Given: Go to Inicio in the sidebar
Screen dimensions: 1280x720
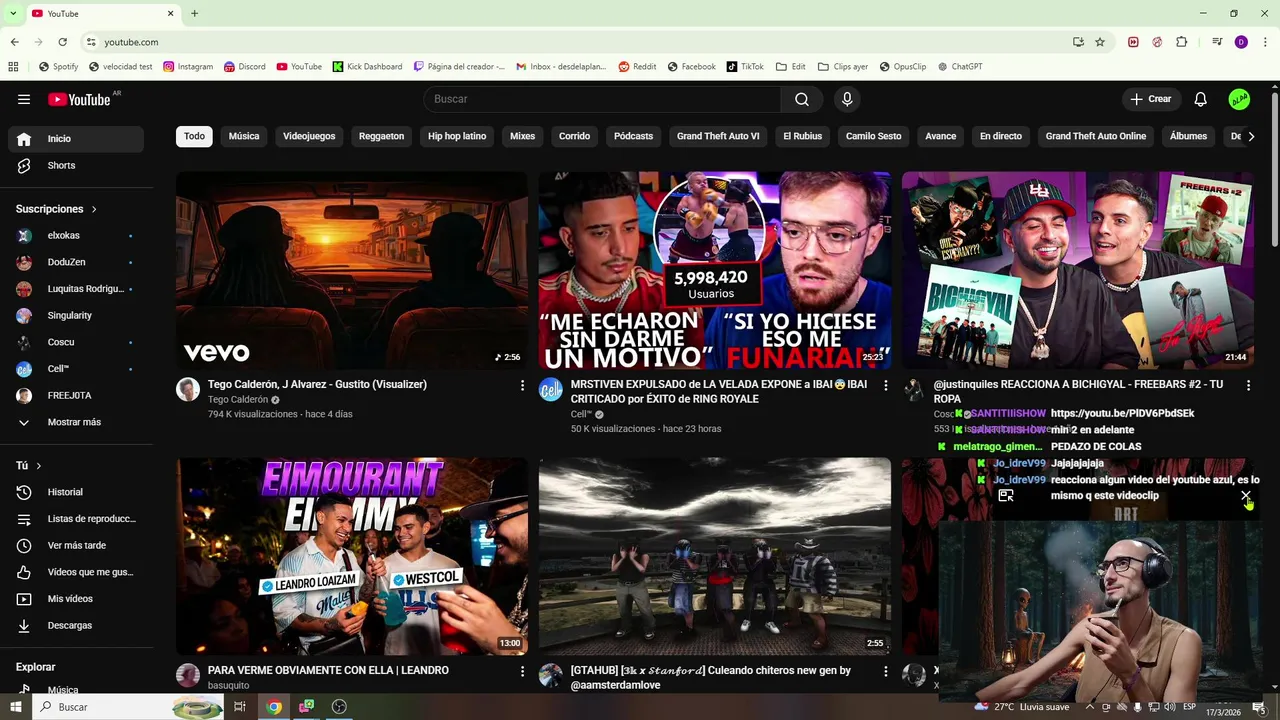Looking at the screenshot, I should click(x=76, y=139).
